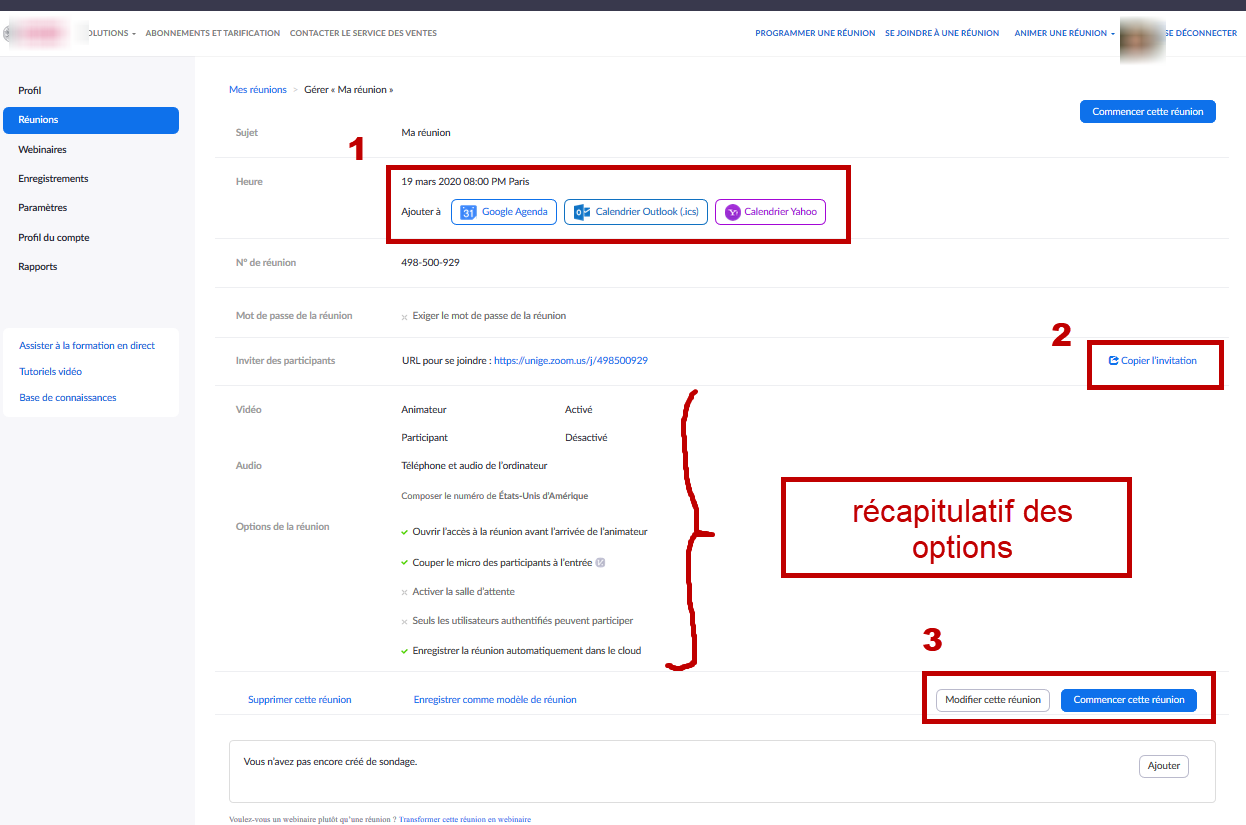Click the Composer le numéro de États-Unis text
The image size is (1246, 825).
495,496
